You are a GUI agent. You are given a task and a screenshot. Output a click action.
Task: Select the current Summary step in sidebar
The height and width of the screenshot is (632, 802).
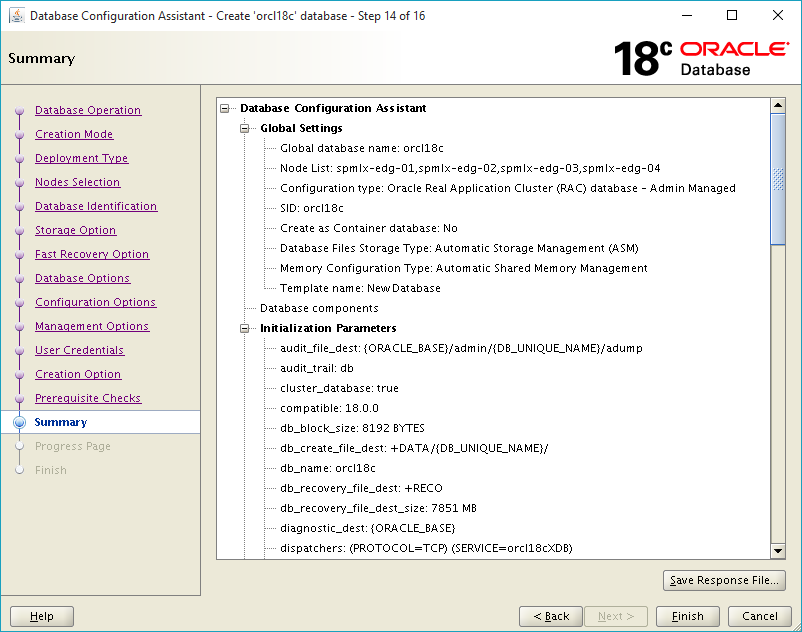click(x=60, y=422)
